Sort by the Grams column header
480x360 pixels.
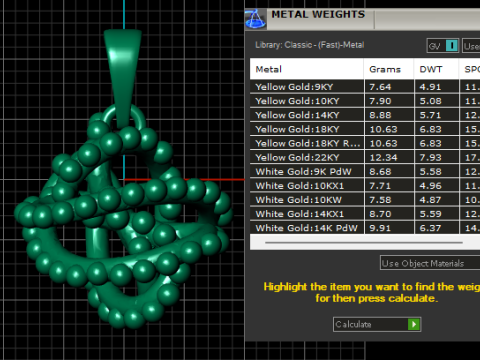(389, 69)
